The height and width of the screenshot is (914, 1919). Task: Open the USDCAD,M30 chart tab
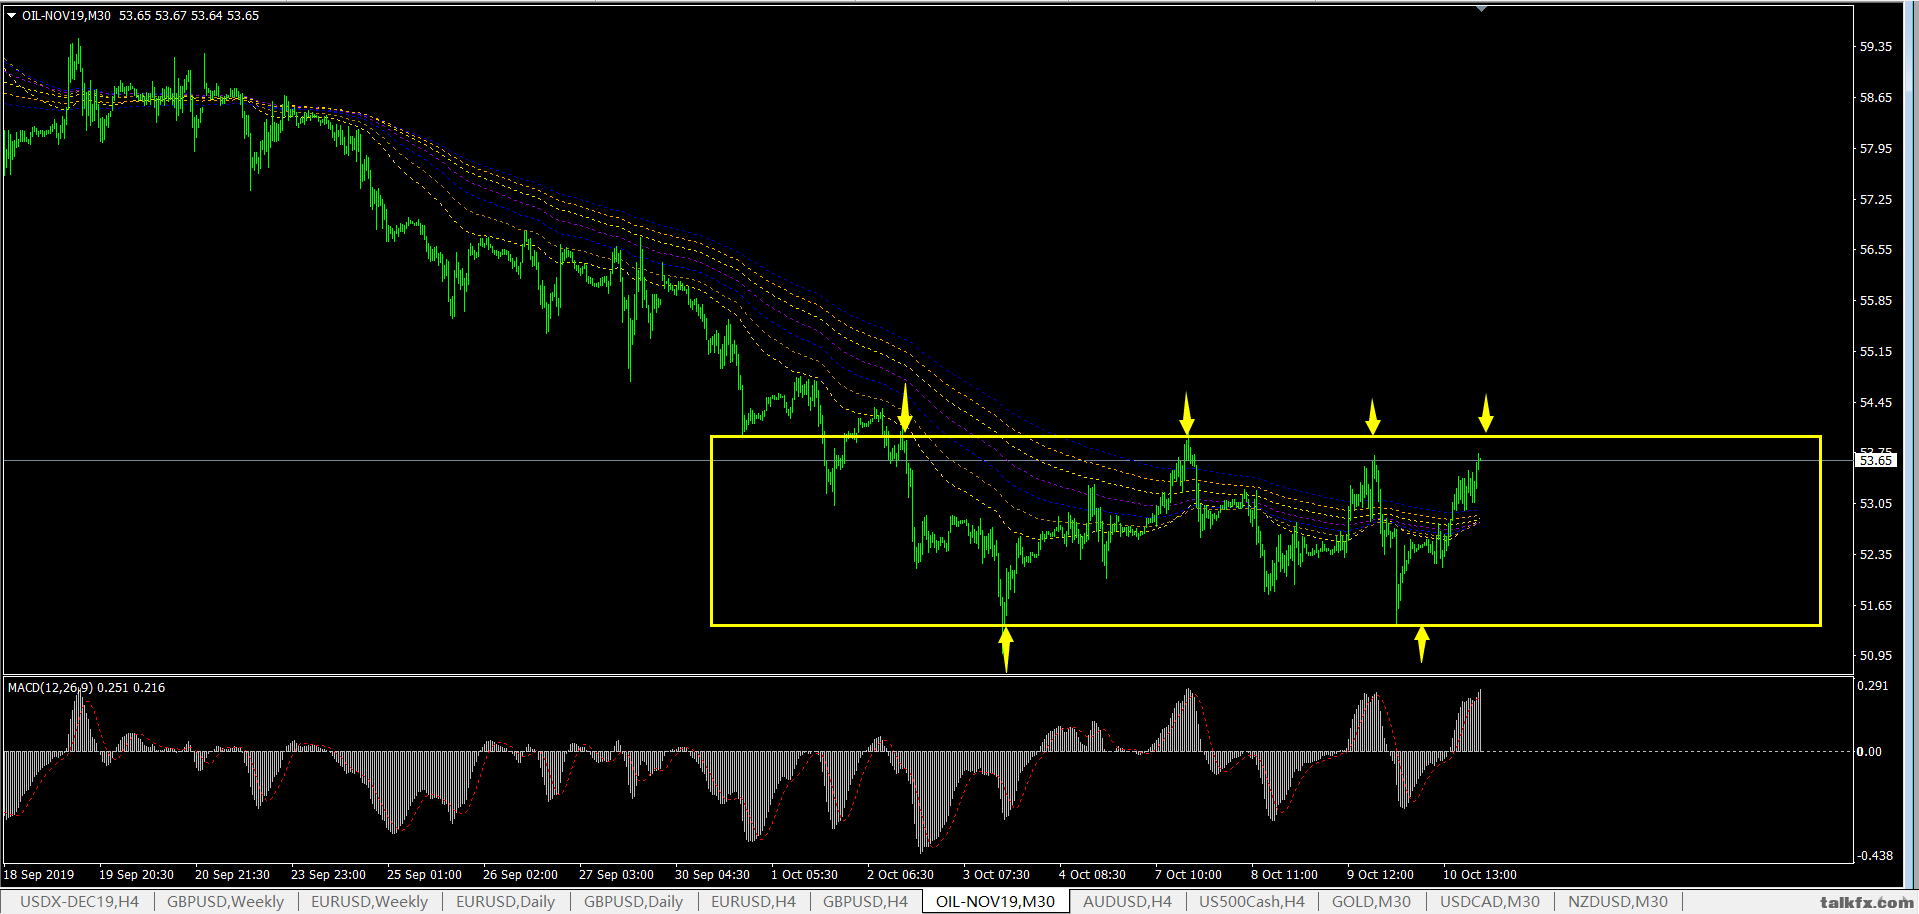point(1489,901)
